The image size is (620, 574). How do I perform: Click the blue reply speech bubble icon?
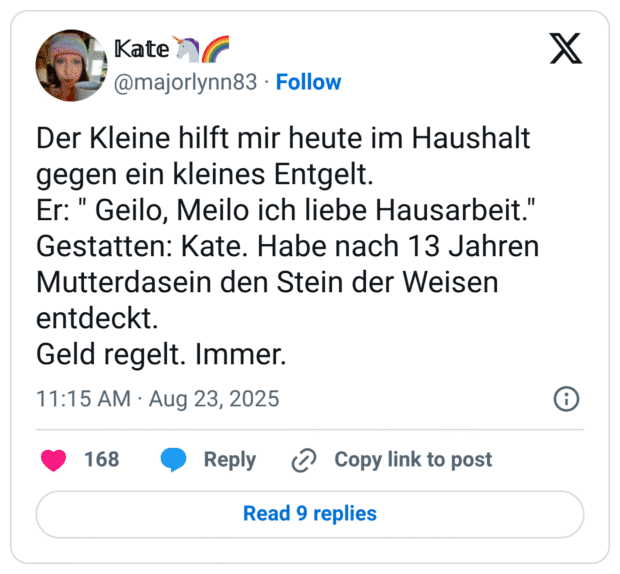tap(174, 460)
